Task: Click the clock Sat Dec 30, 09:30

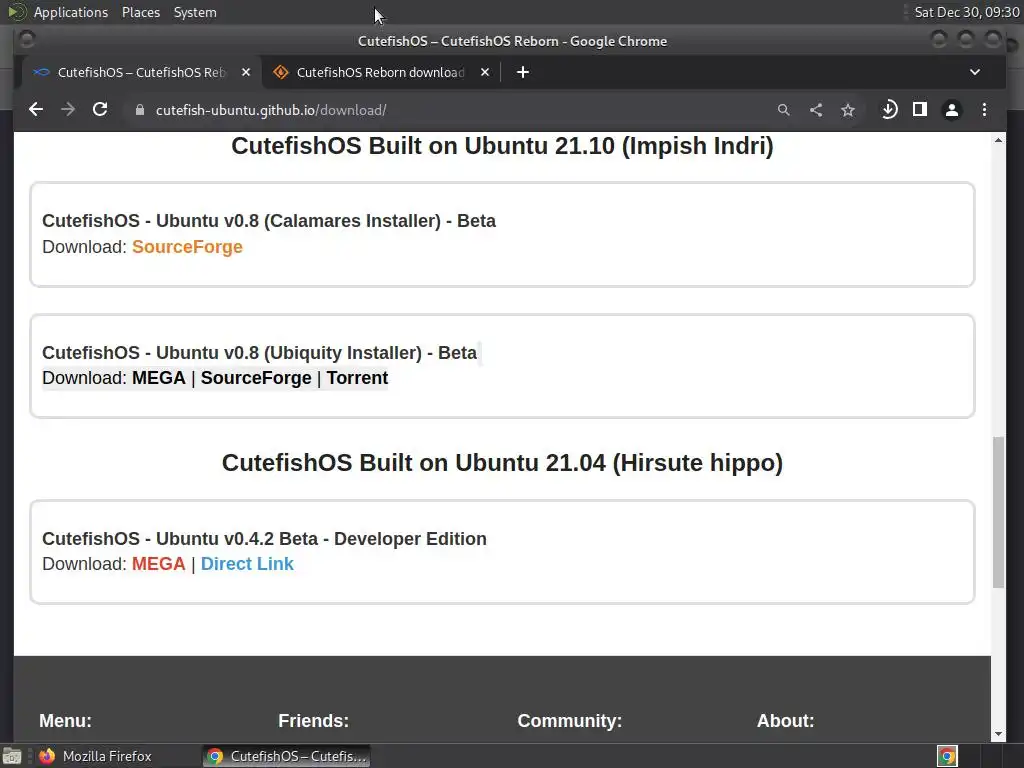Action: pyautogui.click(x=967, y=12)
